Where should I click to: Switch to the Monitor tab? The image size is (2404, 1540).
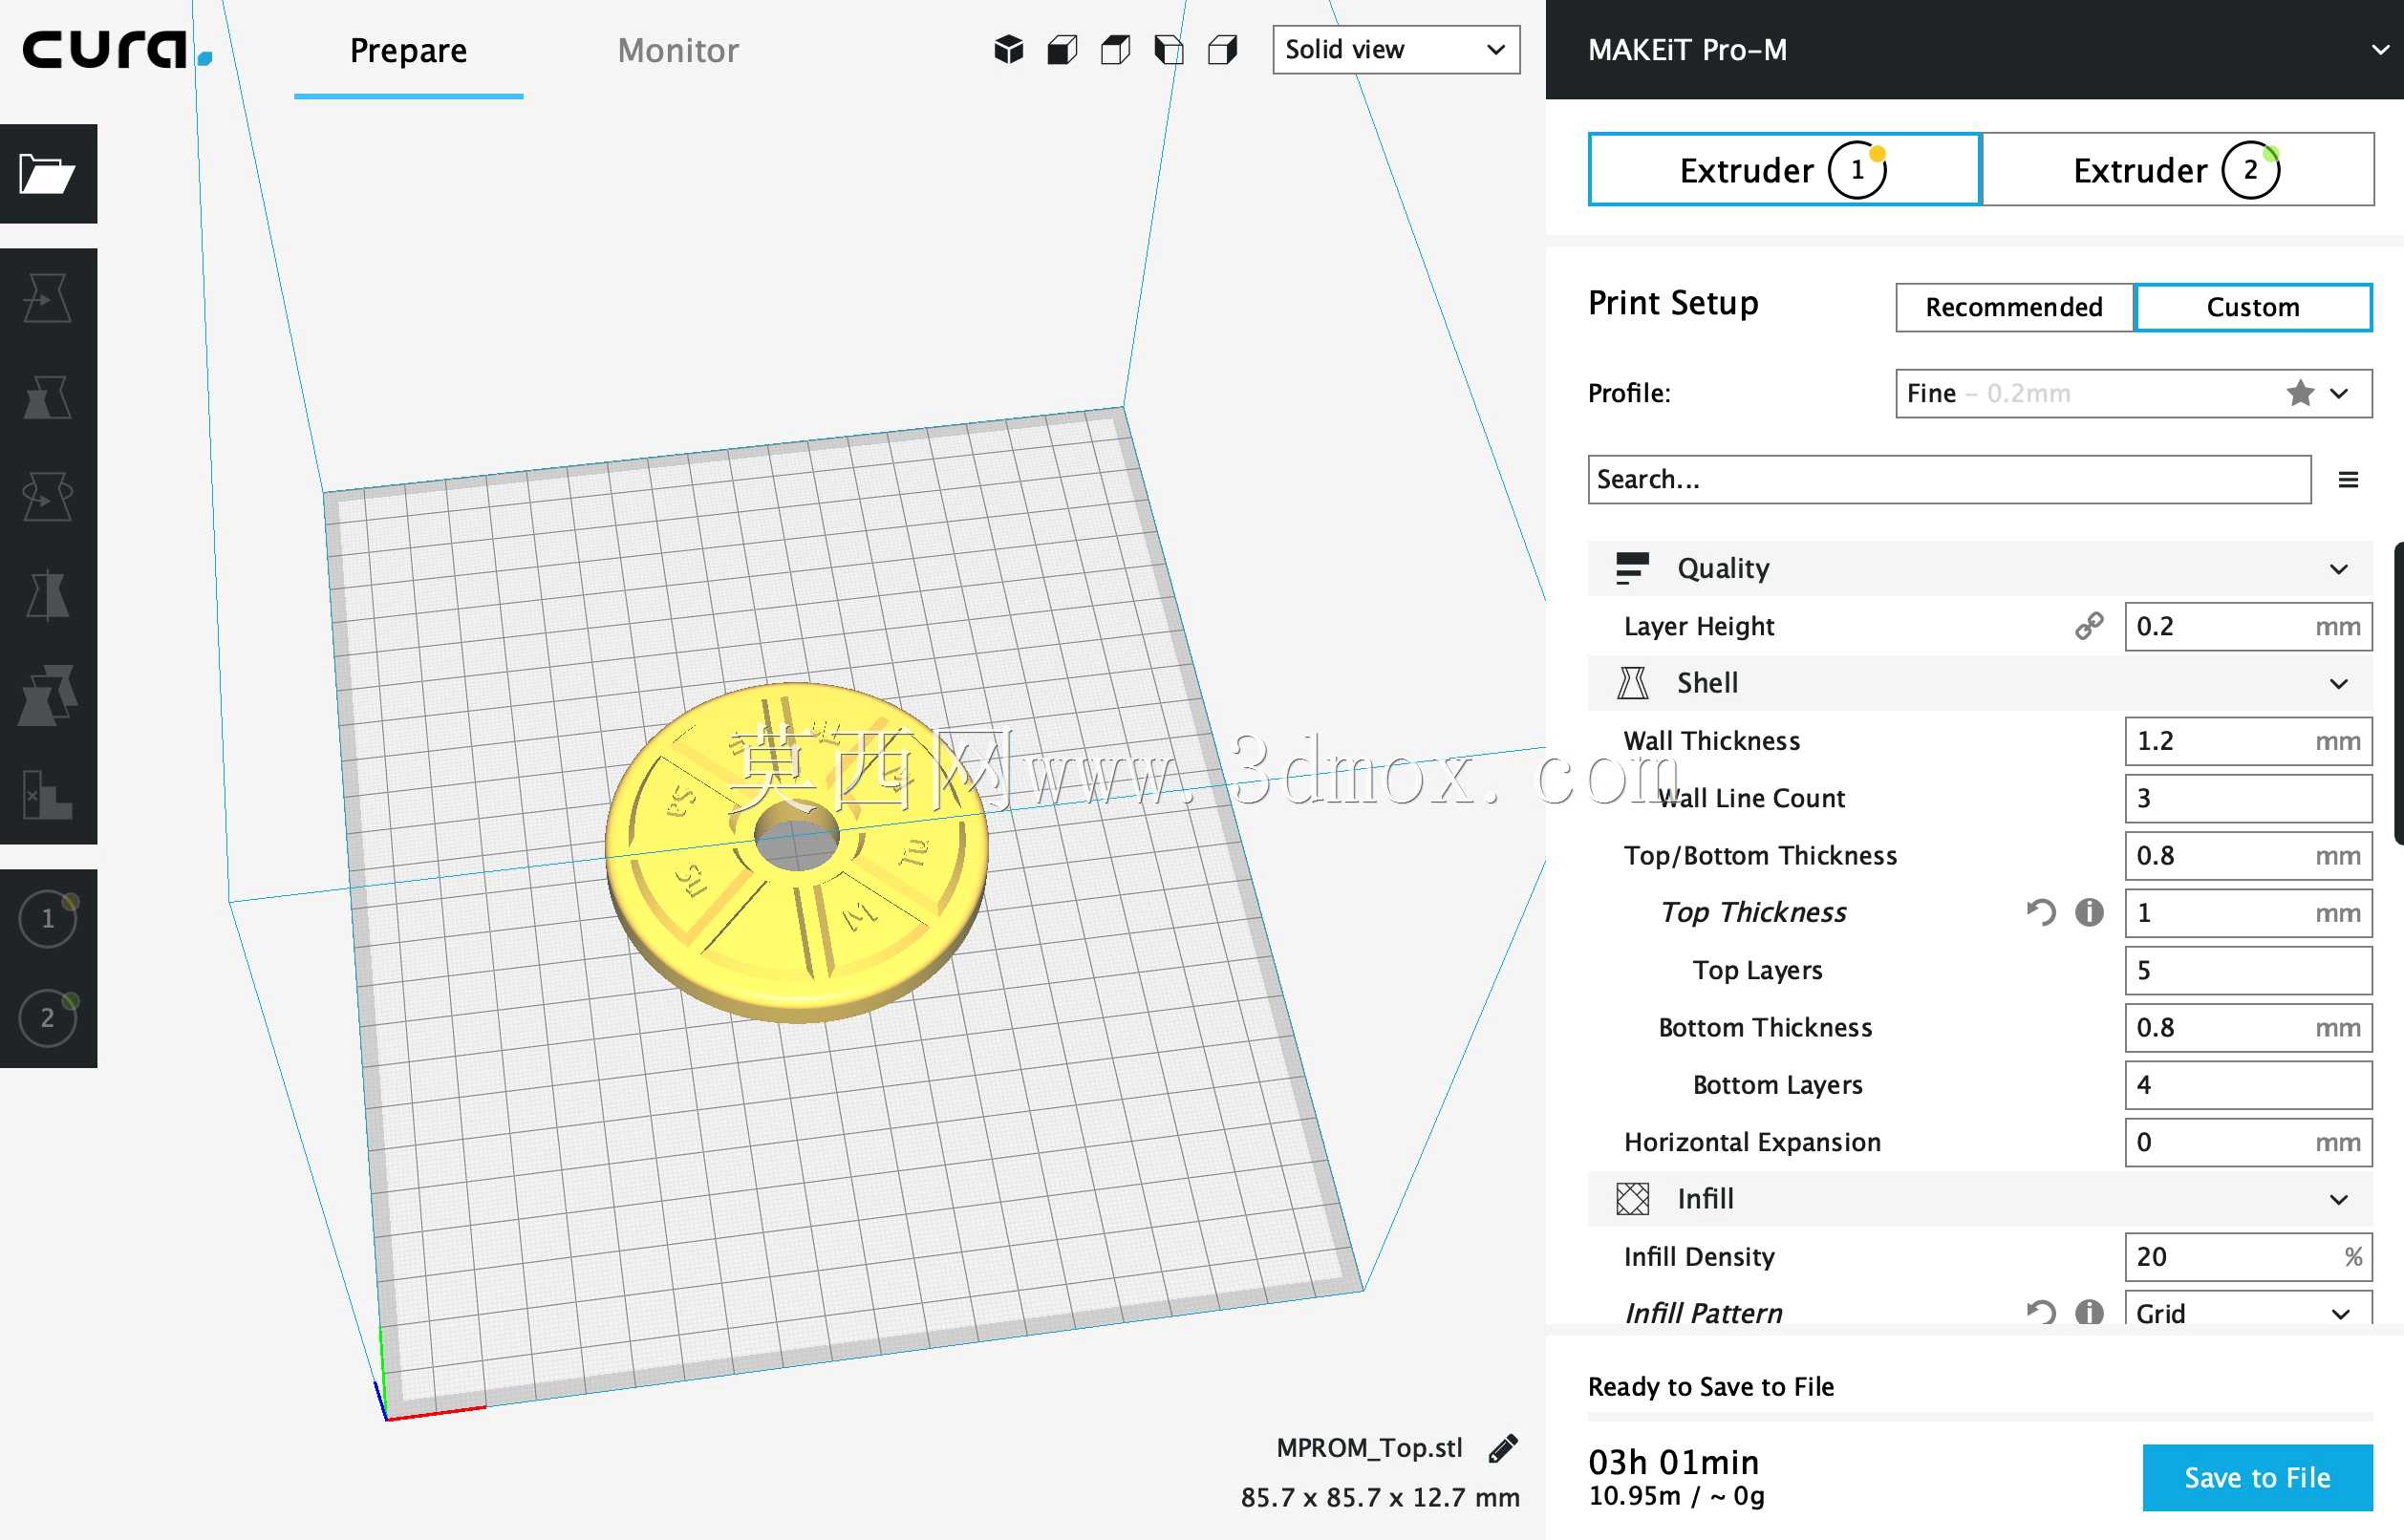[x=678, y=50]
